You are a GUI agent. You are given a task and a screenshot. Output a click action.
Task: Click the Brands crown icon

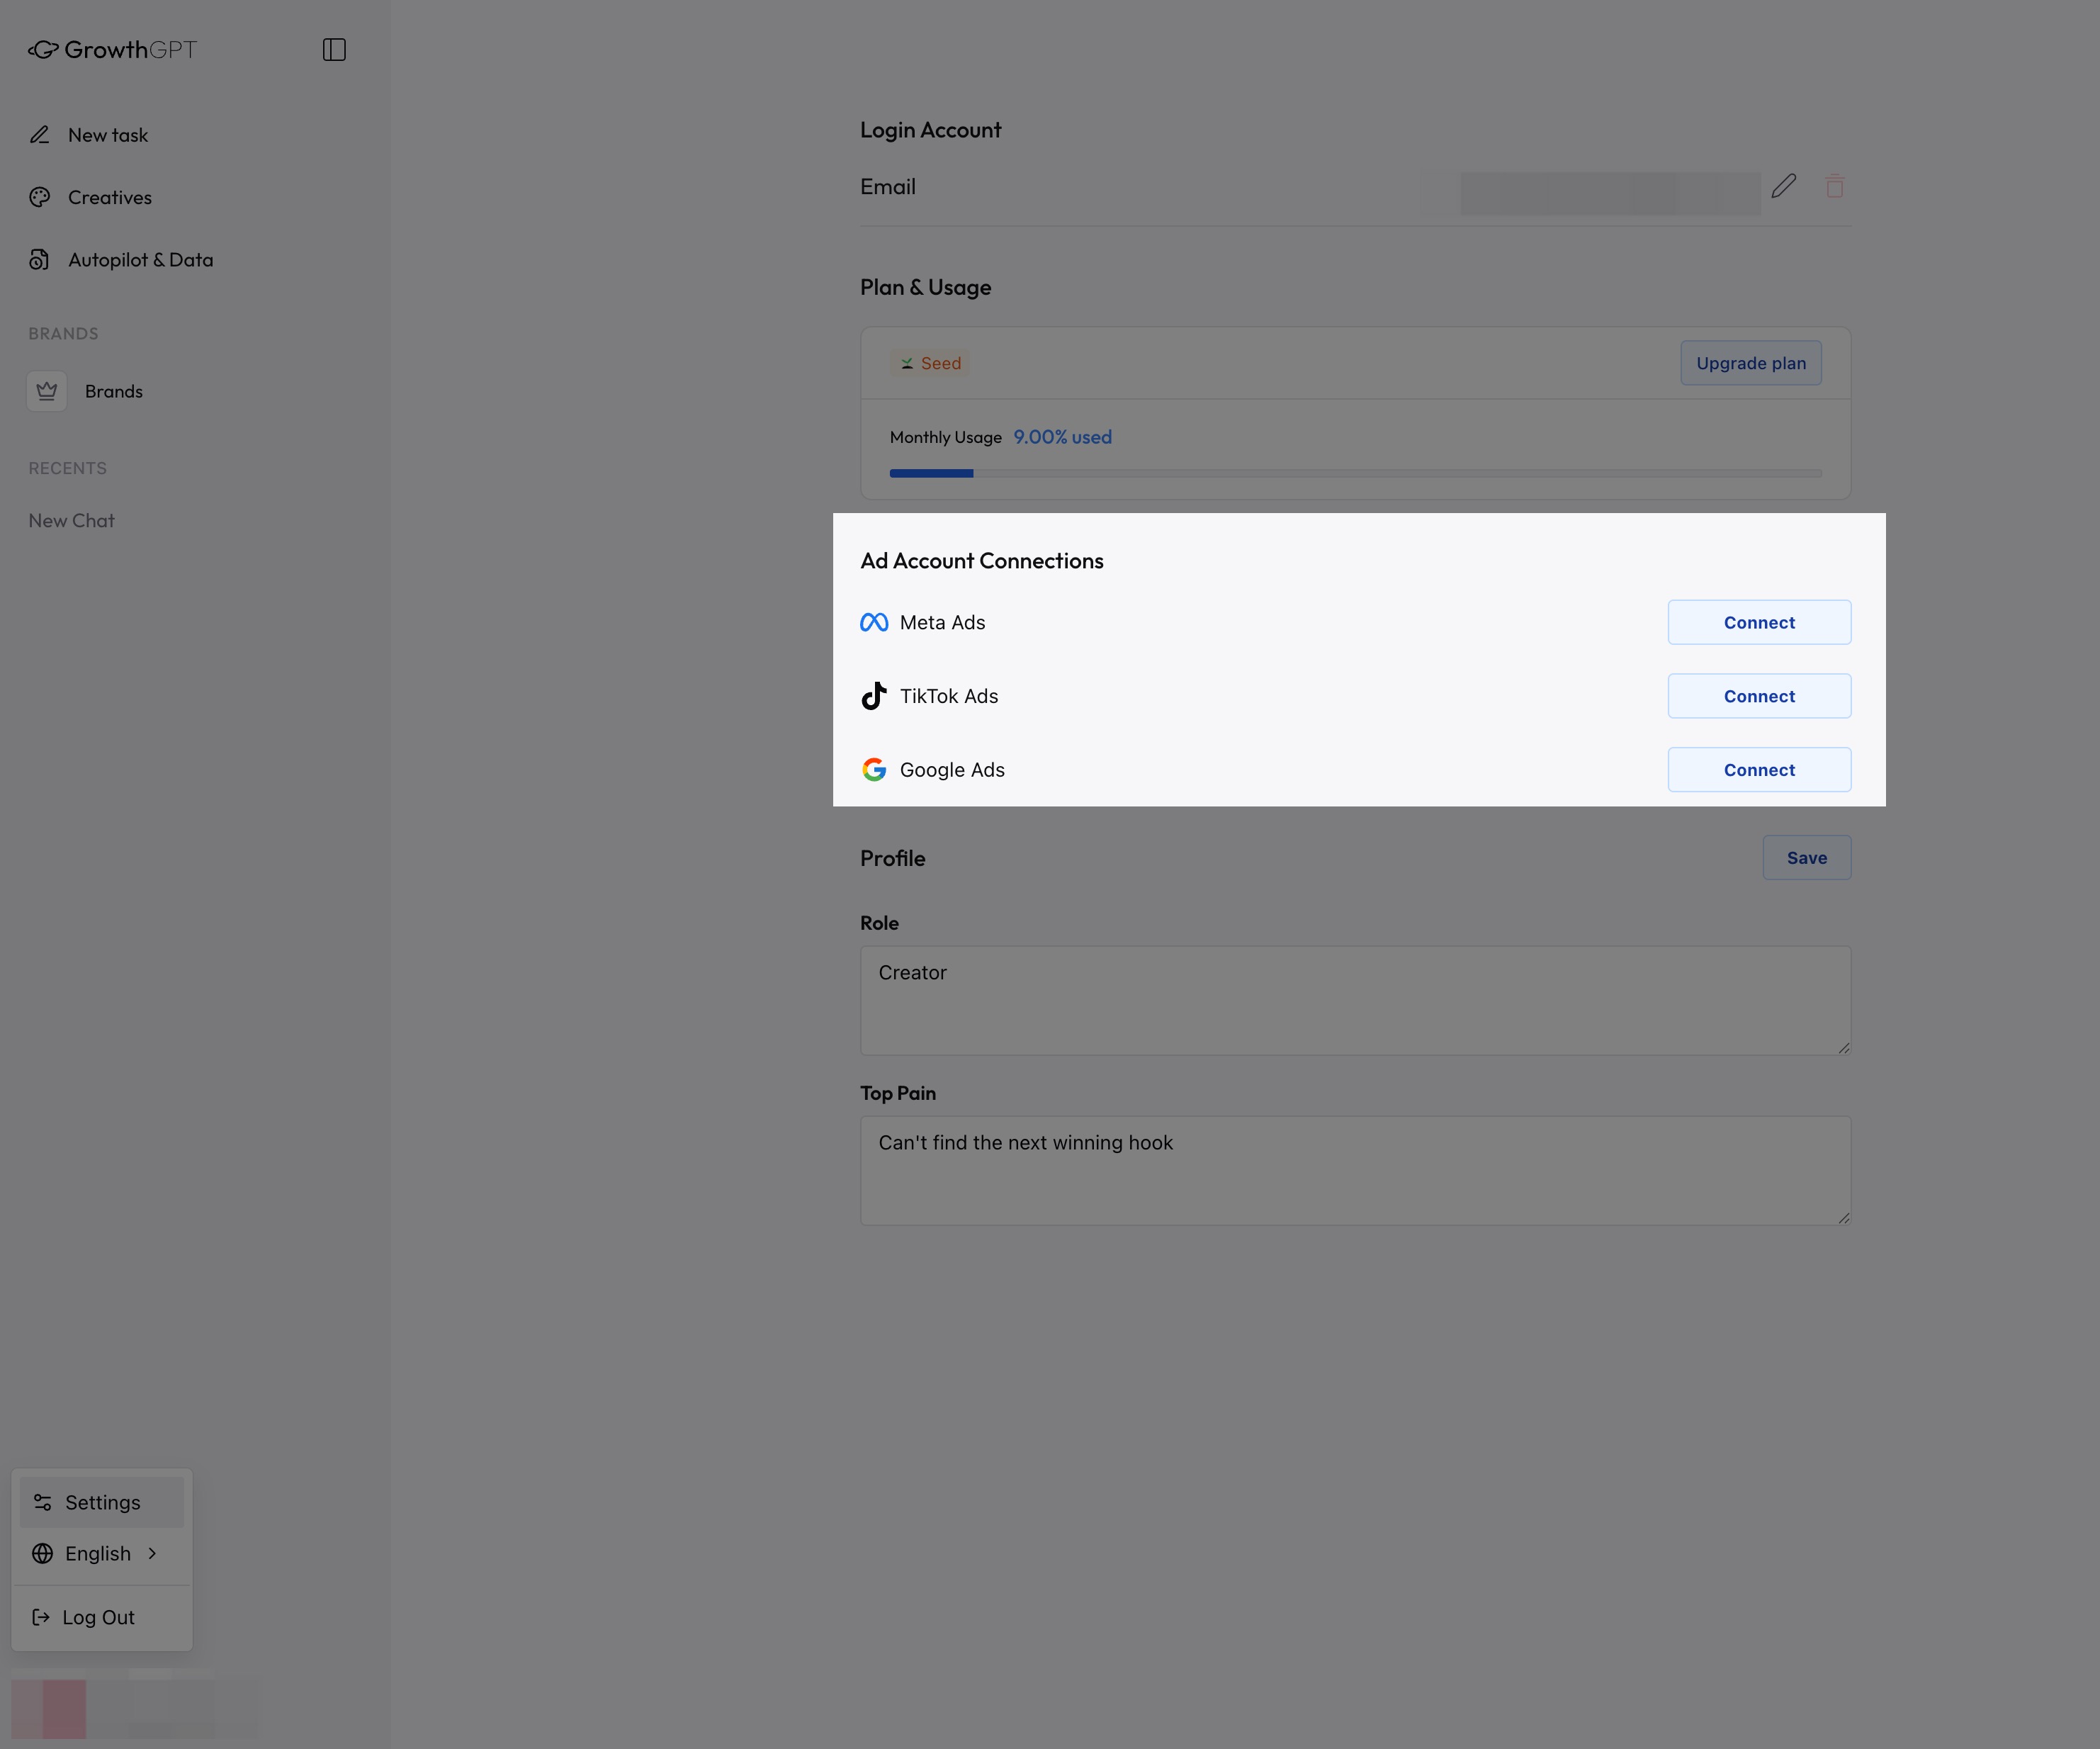47,391
